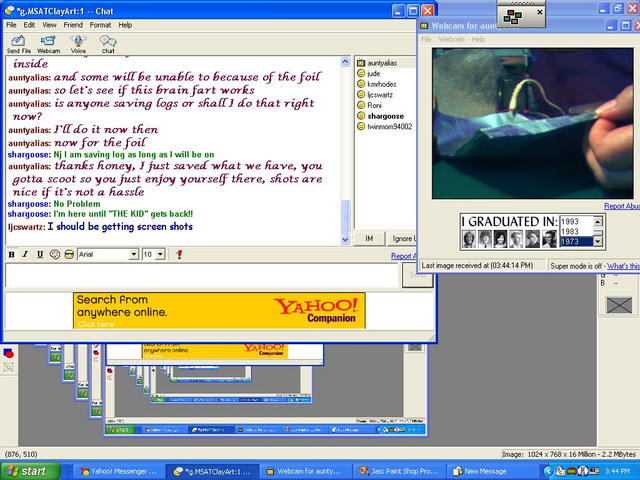Open the text color palette icon
The image size is (640, 480).
coord(55,254)
